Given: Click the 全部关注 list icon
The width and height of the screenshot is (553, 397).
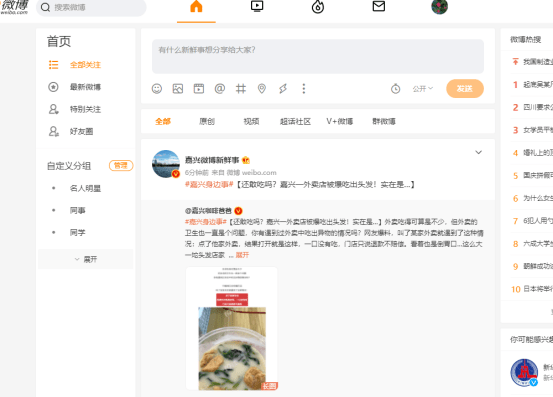Looking at the screenshot, I should [x=53, y=65].
